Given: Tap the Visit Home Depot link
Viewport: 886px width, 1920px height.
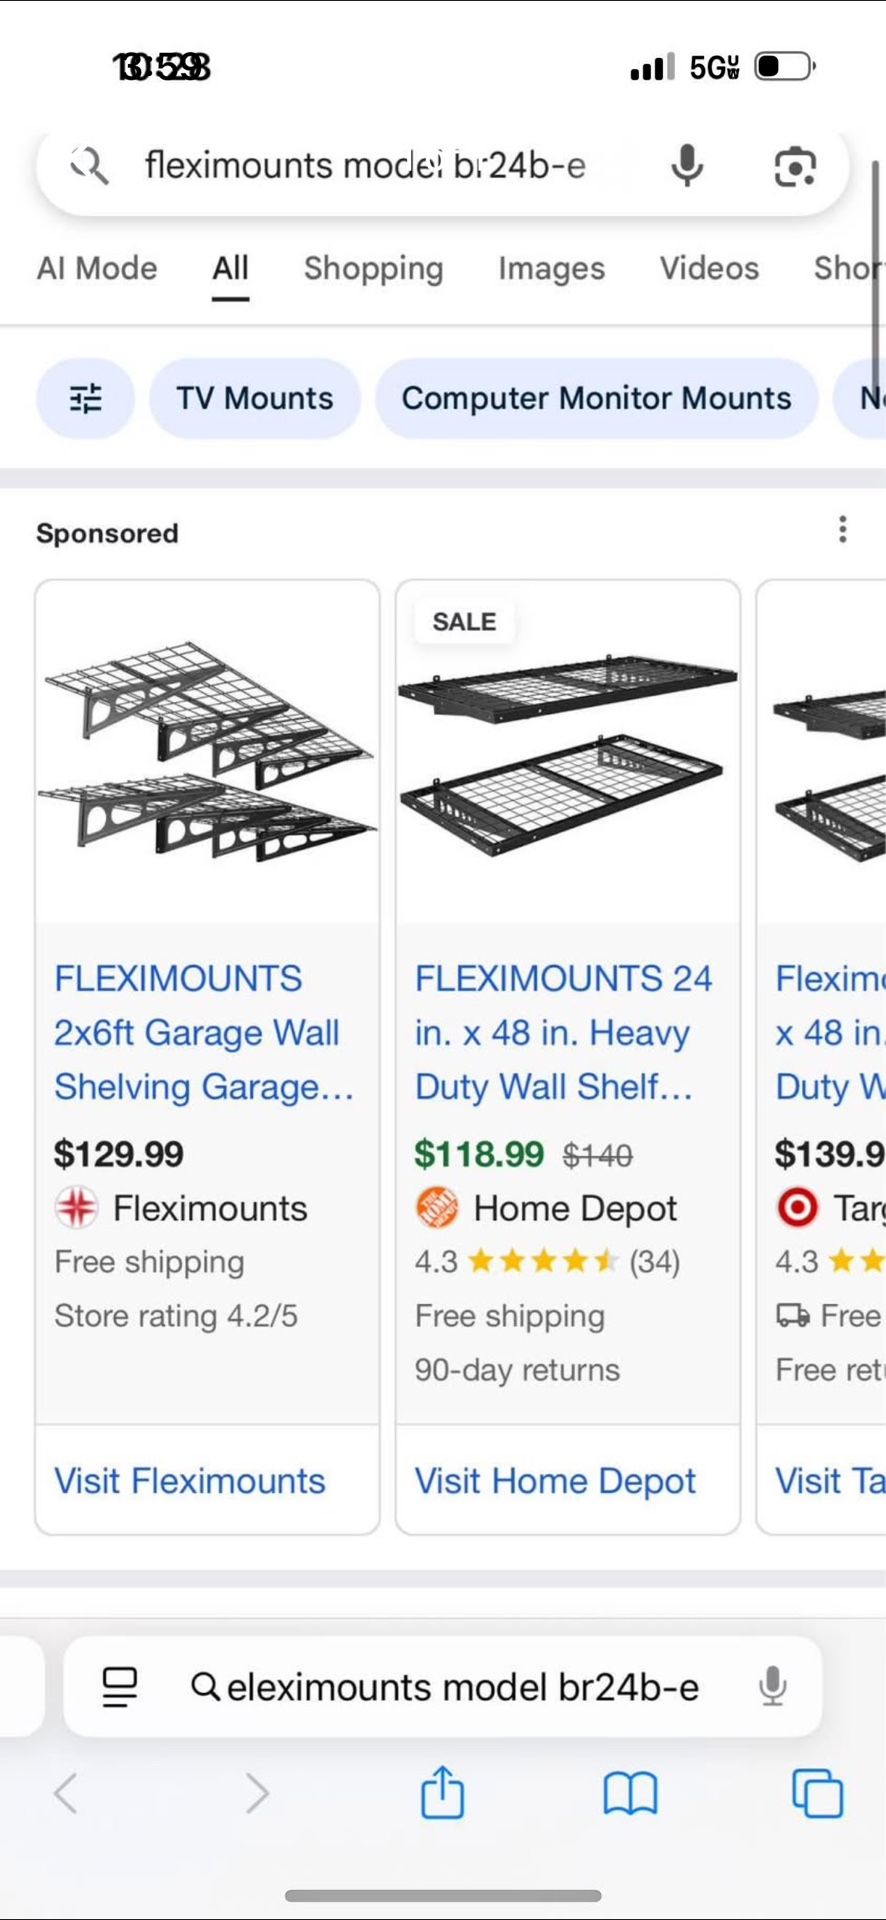Looking at the screenshot, I should coord(555,1481).
